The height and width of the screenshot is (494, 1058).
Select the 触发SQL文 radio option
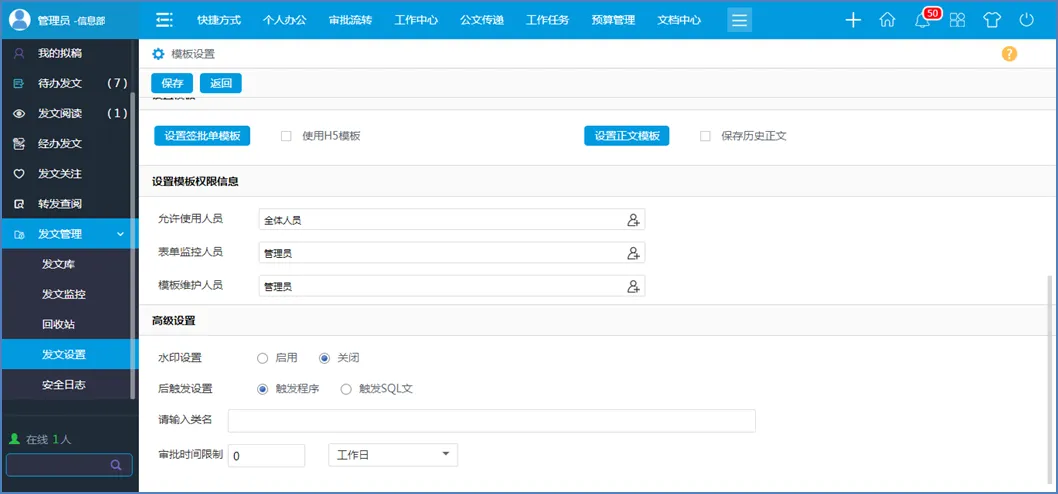pos(346,389)
